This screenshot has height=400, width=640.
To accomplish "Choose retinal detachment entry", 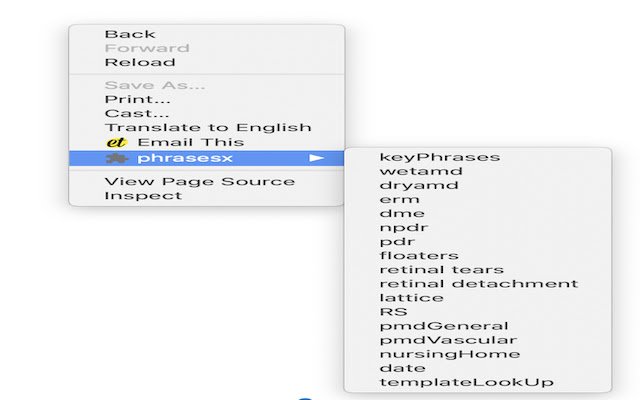I will (x=478, y=284).
